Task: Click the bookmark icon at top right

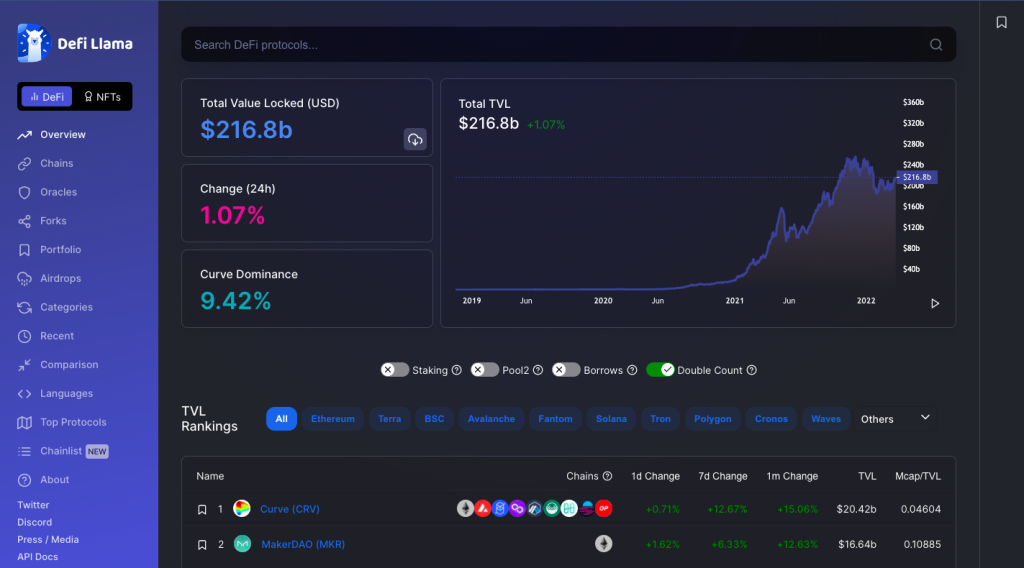Action: (x=1001, y=22)
